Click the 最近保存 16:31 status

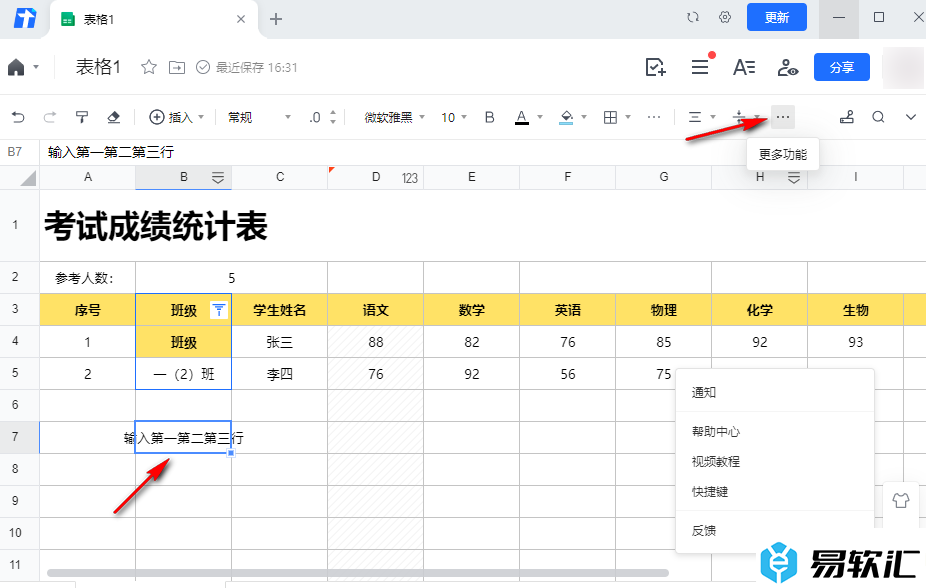click(x=256, y=67)
